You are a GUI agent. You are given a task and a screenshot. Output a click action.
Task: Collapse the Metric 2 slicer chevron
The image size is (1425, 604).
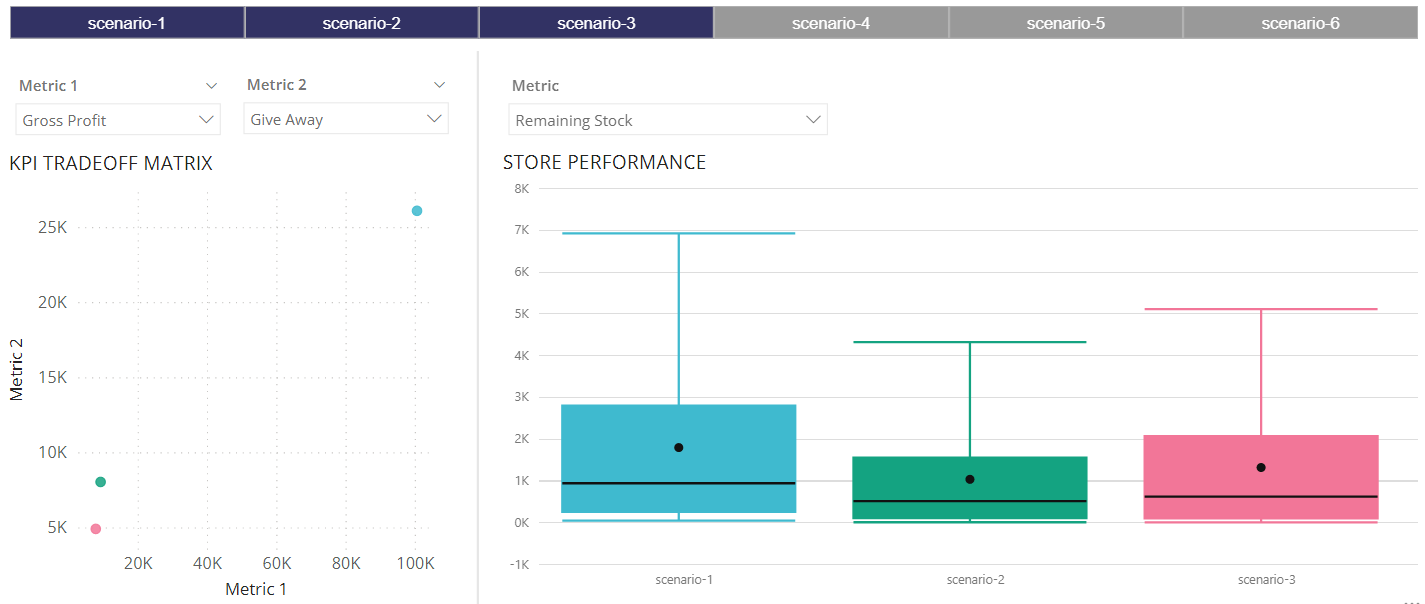[439, 85]
